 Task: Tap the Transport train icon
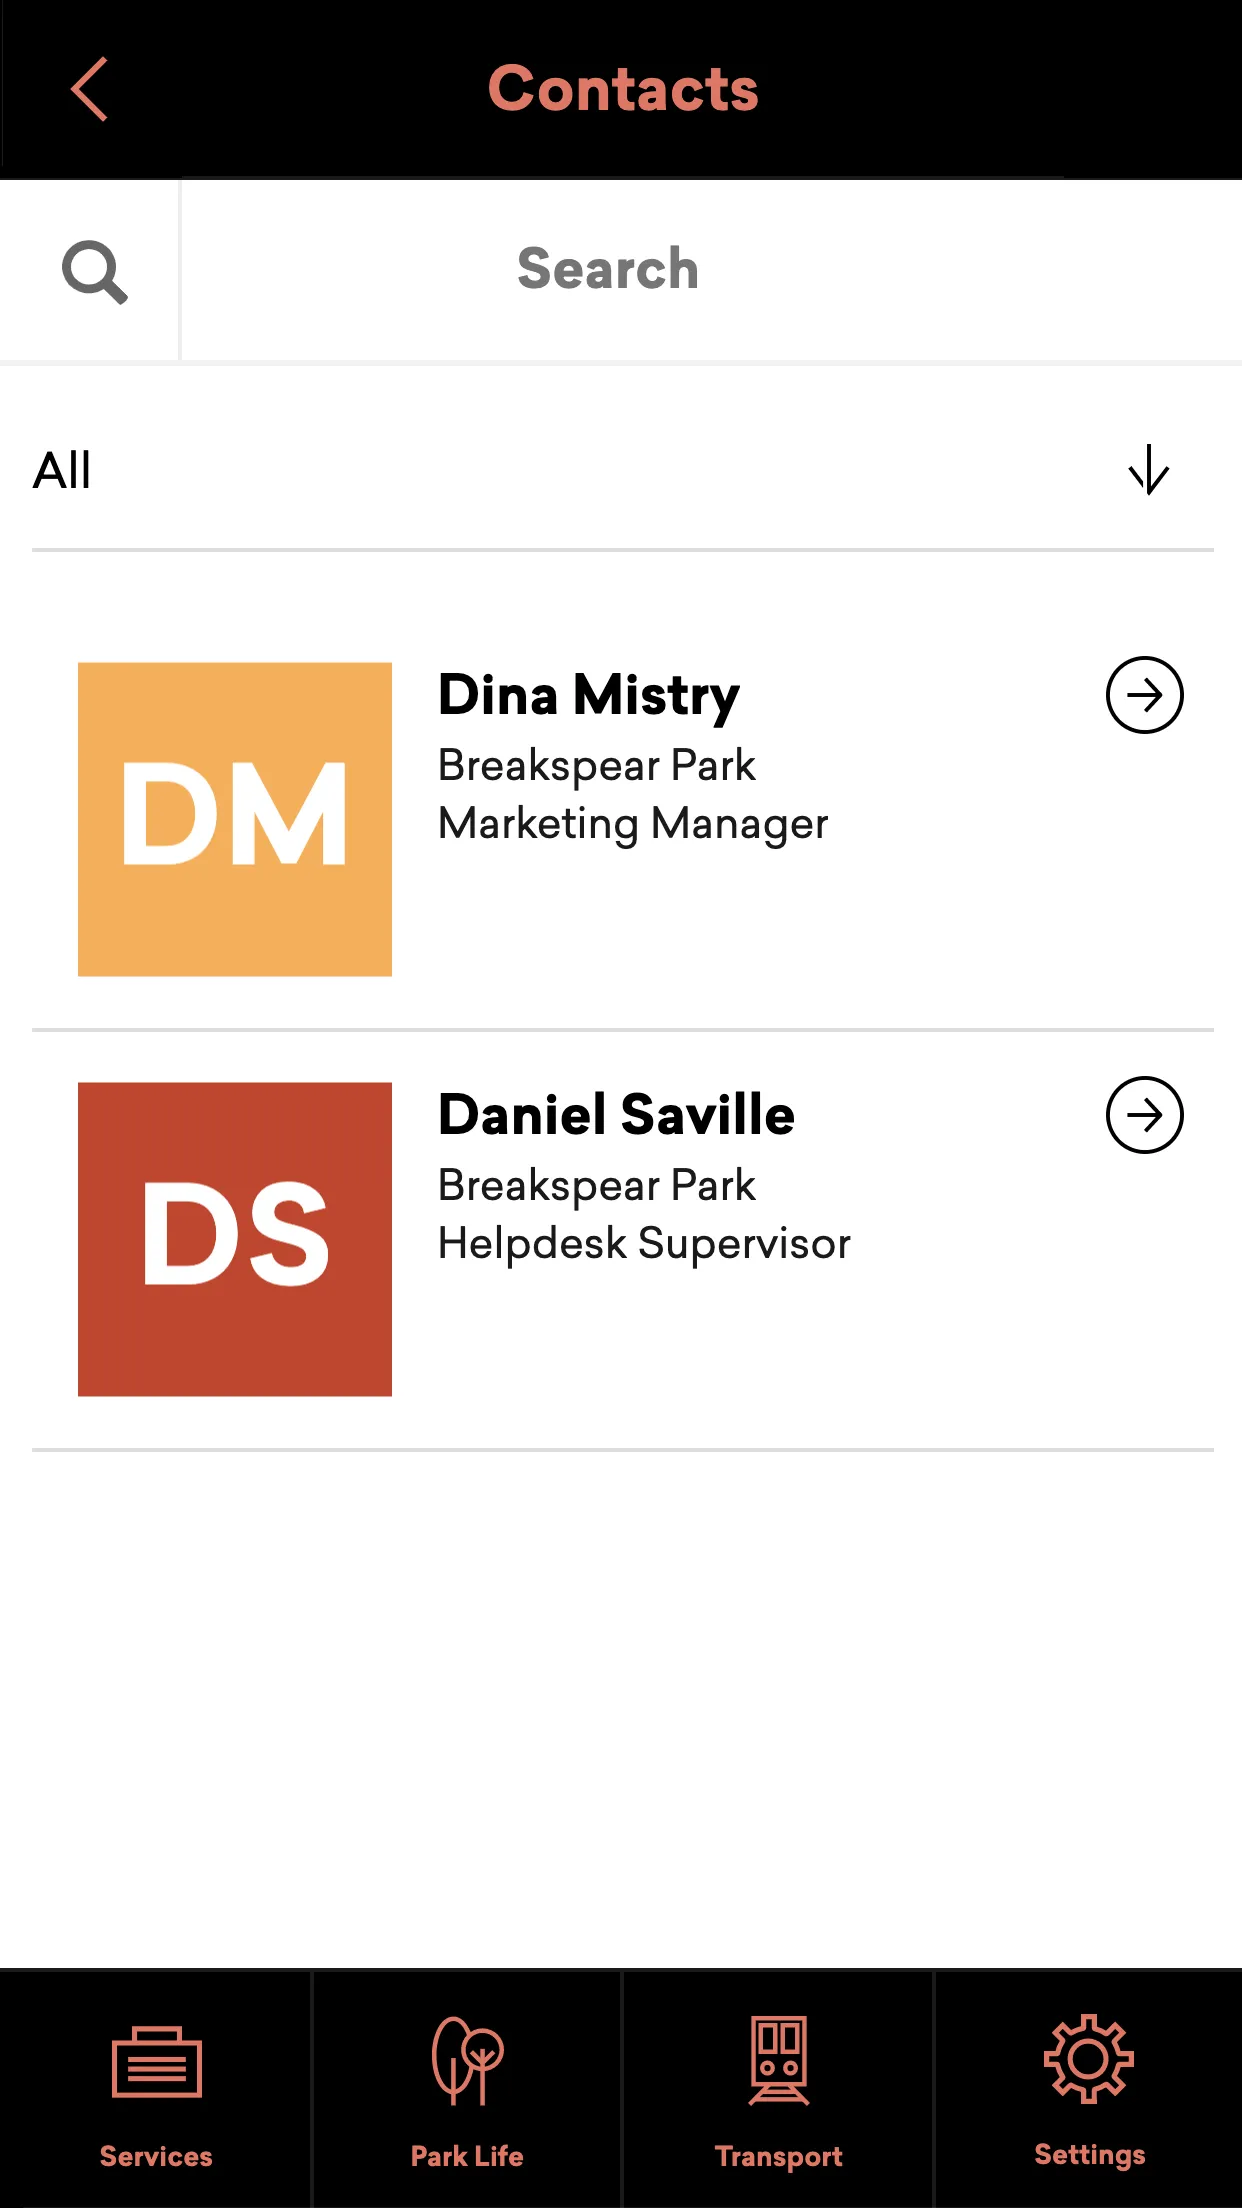[779, 2061]
